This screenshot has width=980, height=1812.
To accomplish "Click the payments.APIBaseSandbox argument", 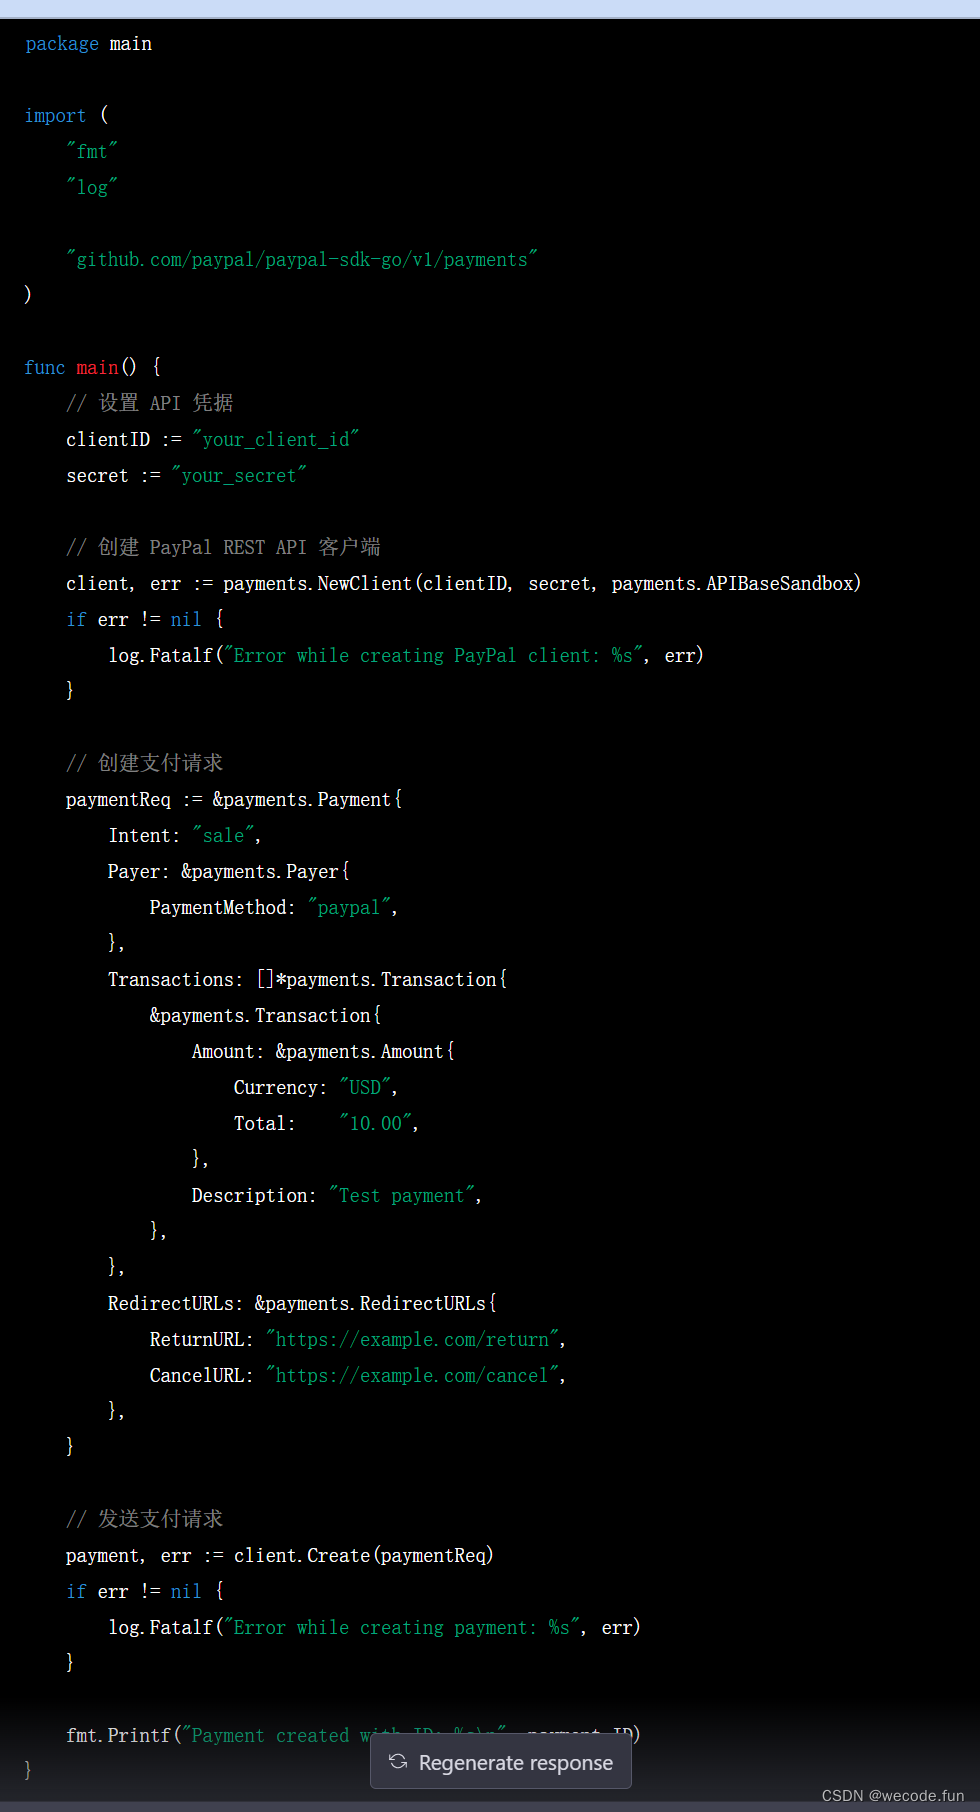I will 734,584.
